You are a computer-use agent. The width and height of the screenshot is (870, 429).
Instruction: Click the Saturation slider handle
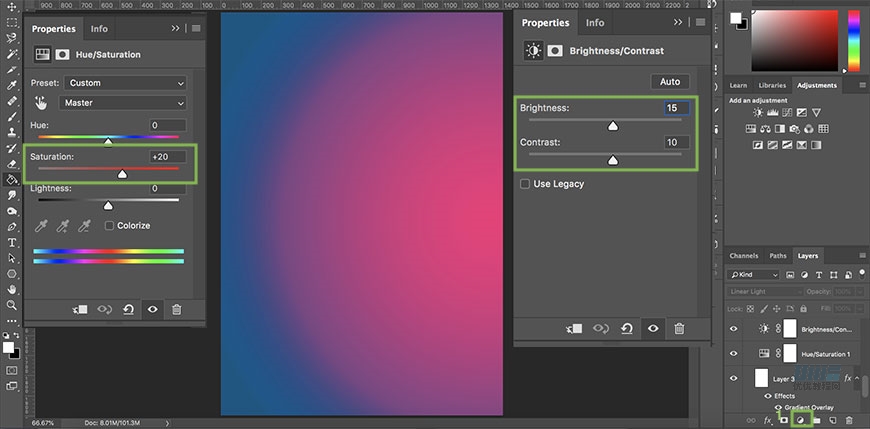tap(122, 174)
